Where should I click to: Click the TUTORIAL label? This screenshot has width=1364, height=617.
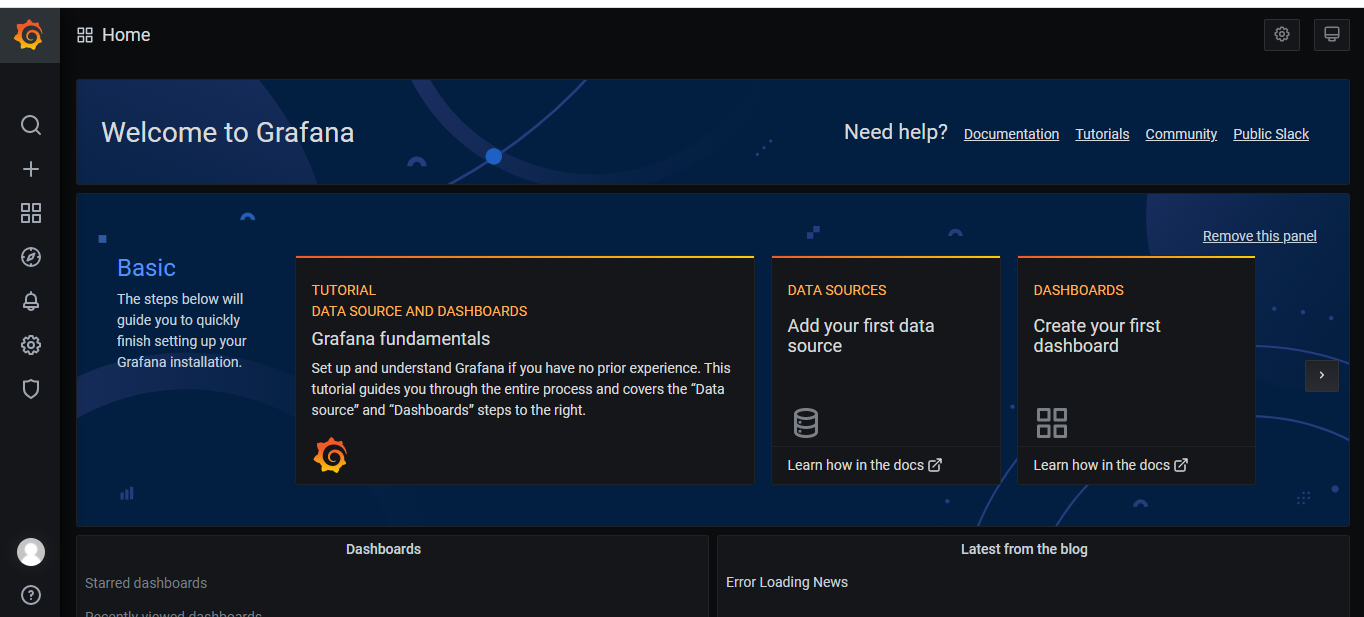pyautogui.click(x=344, y=290)
